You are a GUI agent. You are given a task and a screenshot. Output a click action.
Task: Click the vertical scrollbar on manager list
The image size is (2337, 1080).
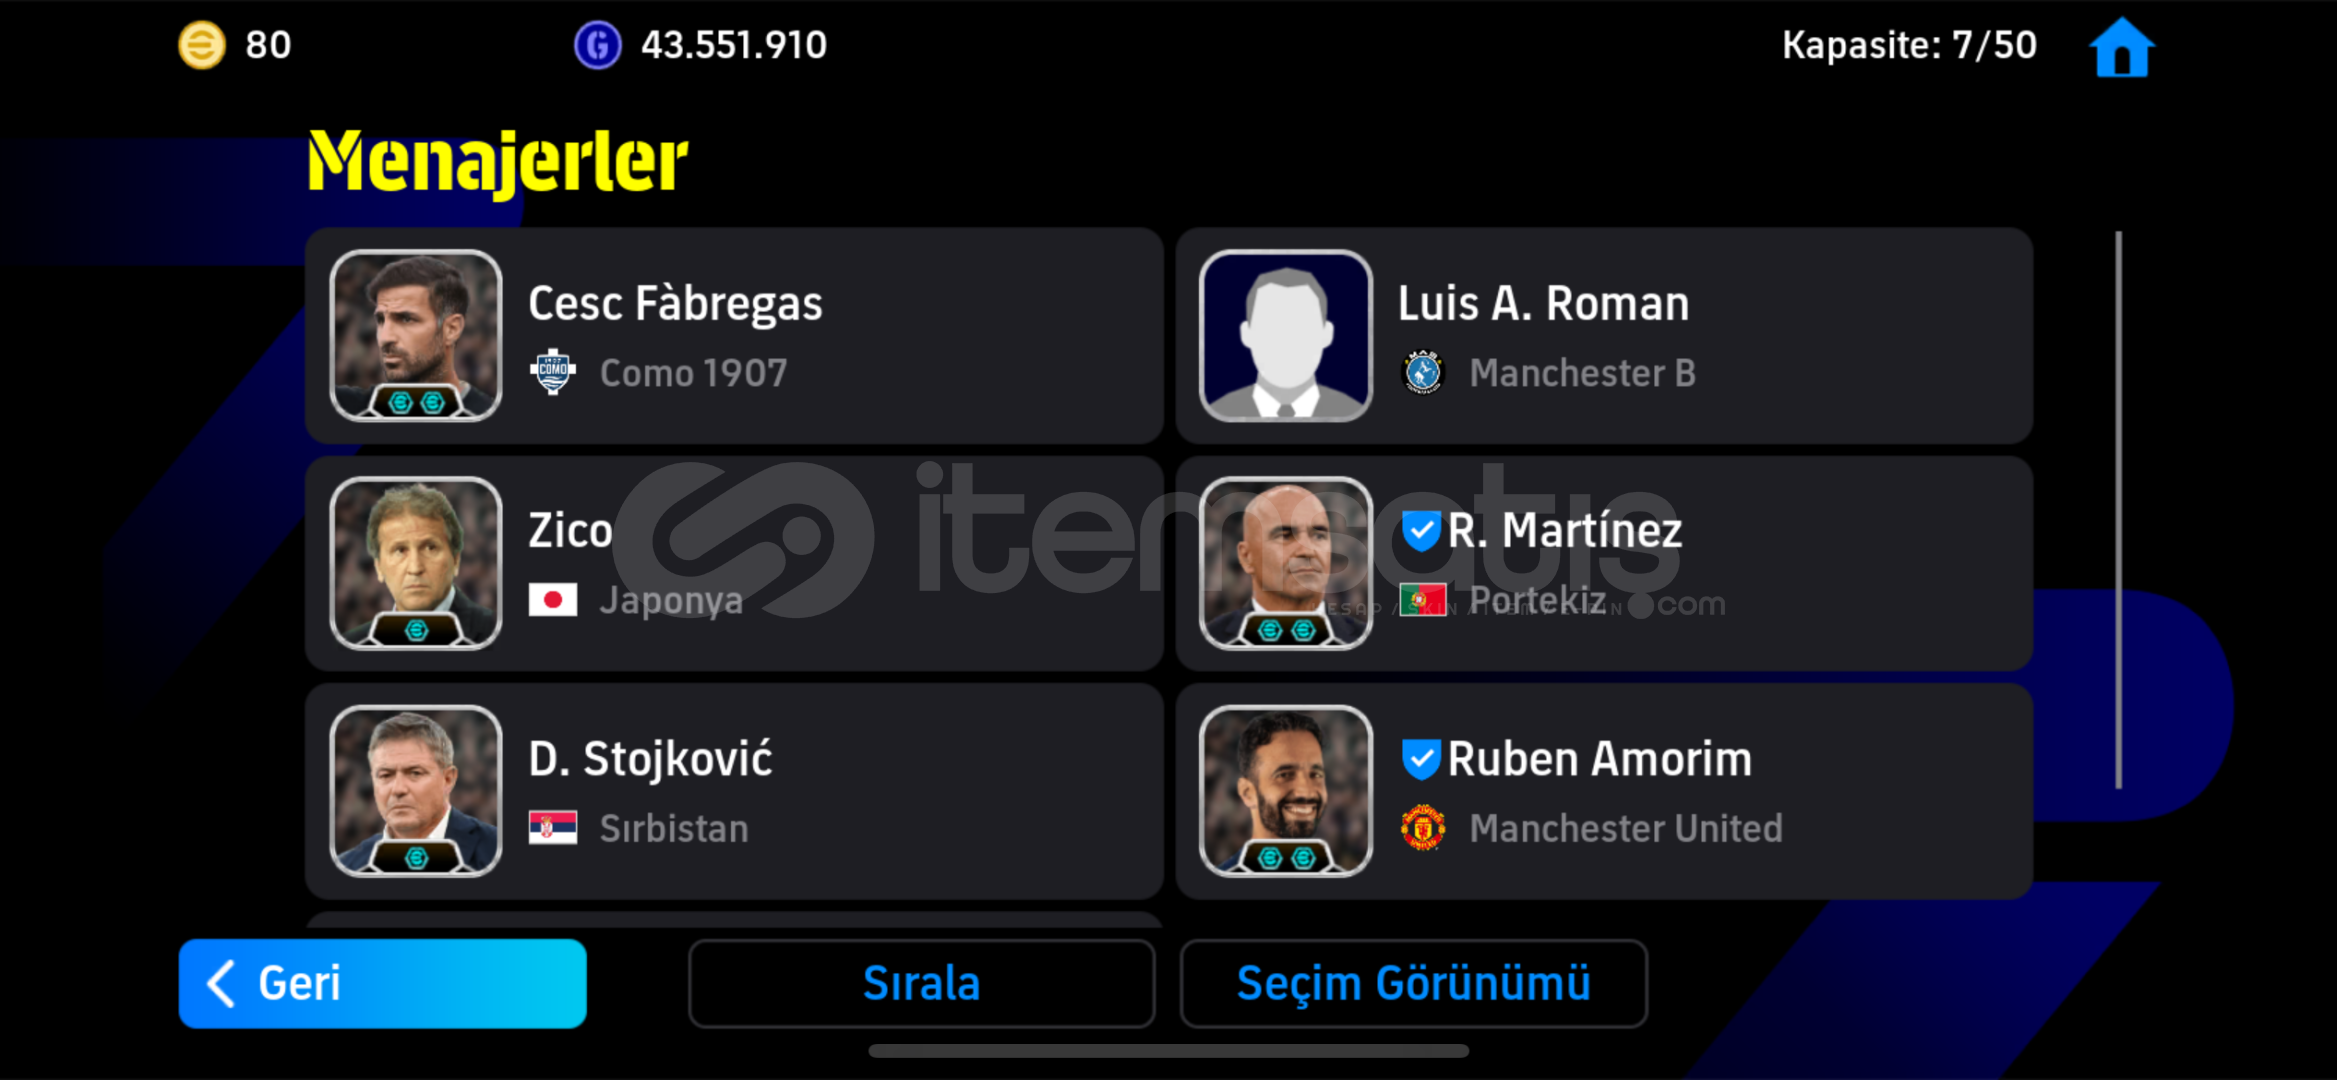(x=2118, y=510)
